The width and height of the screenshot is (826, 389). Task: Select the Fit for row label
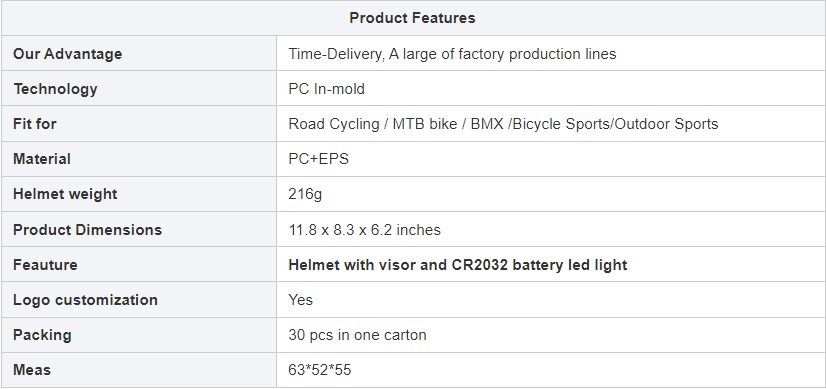35,124
